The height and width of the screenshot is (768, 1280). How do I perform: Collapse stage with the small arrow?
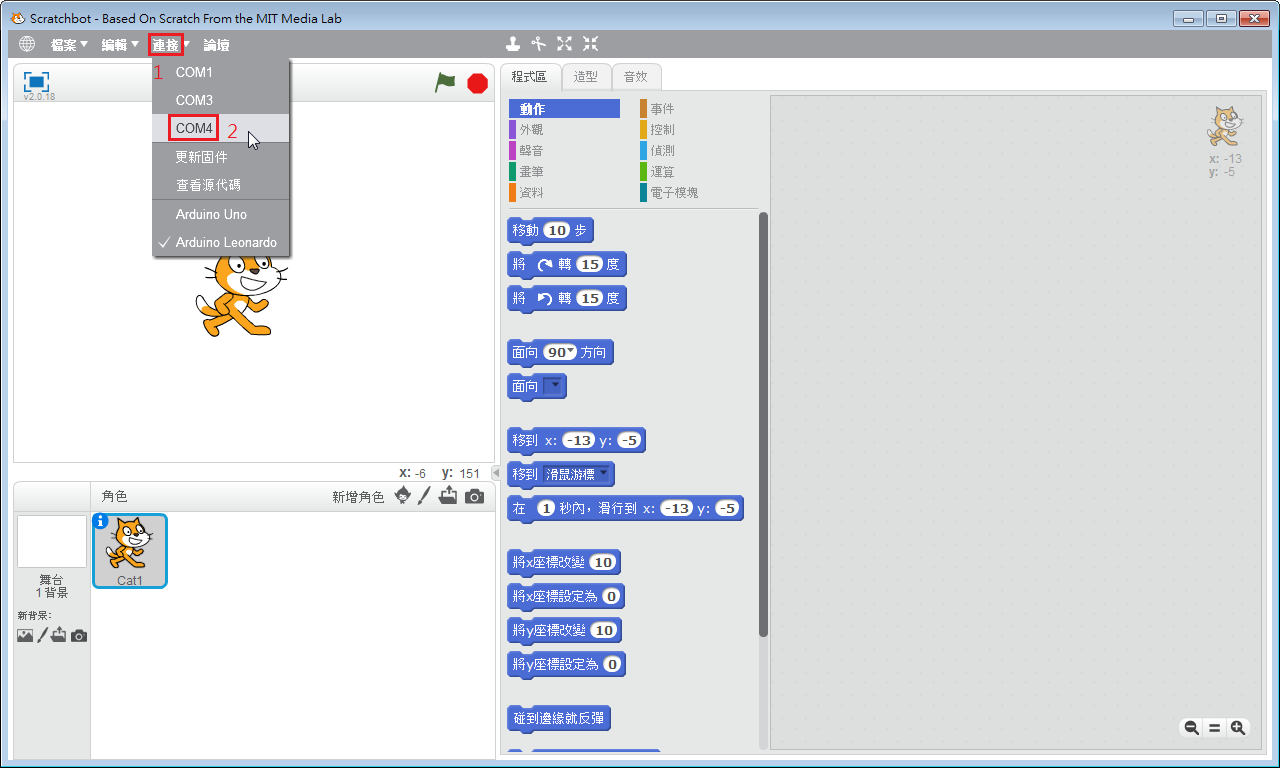(x=496, y=473)
